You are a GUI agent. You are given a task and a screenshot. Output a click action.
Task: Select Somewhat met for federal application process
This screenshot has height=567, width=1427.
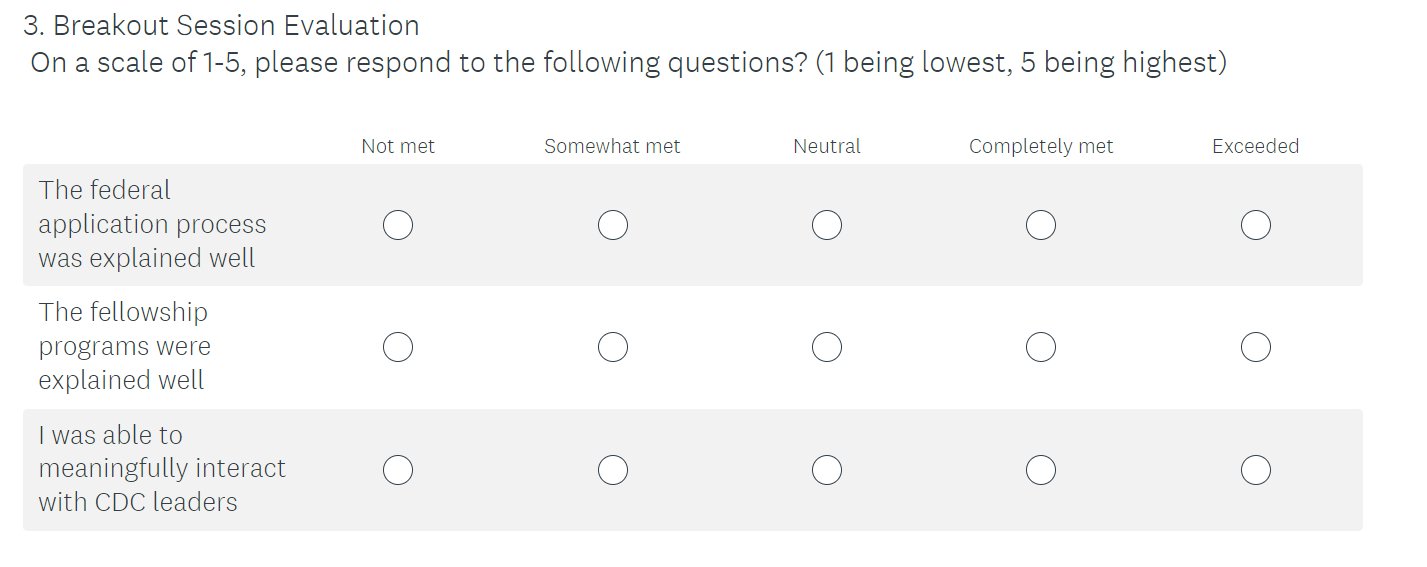(613, 225)
